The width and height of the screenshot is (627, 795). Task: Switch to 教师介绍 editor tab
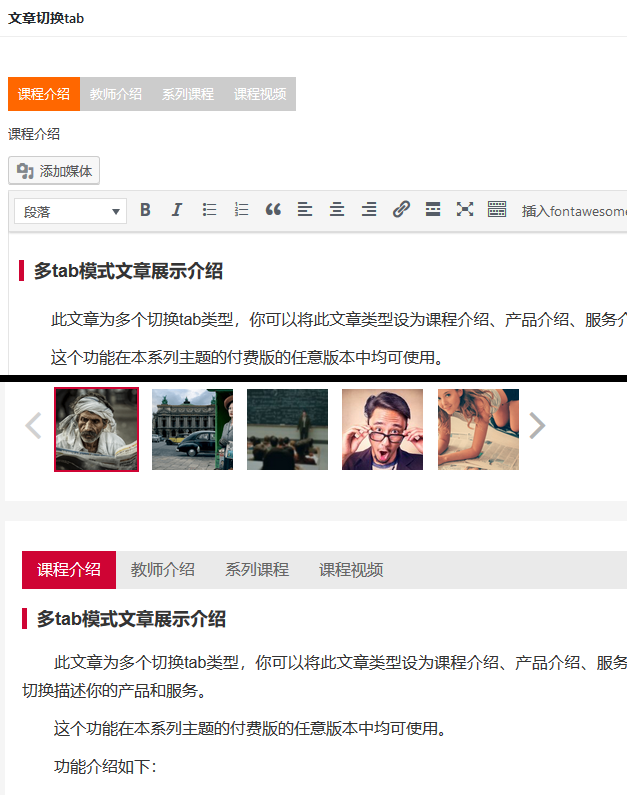coord(116,94)
